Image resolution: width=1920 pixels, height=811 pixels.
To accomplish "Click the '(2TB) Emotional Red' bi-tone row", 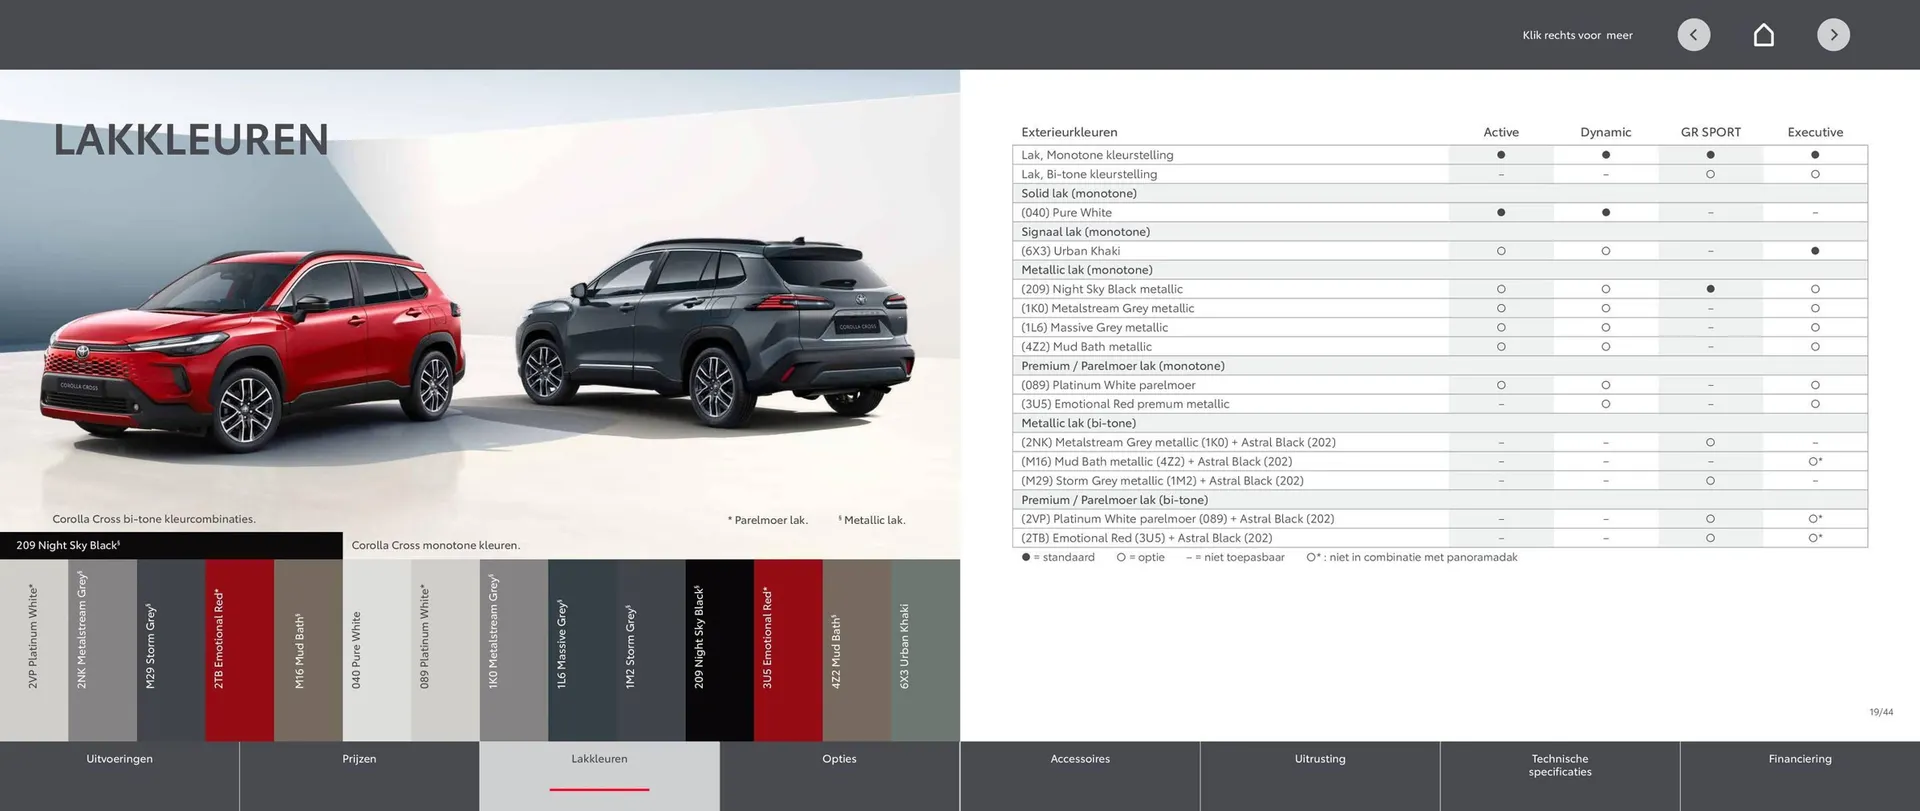I will pos(1440,538).
